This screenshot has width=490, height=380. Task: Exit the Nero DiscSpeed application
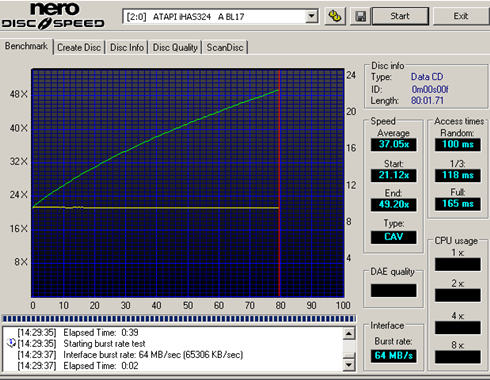pos(461,16)
